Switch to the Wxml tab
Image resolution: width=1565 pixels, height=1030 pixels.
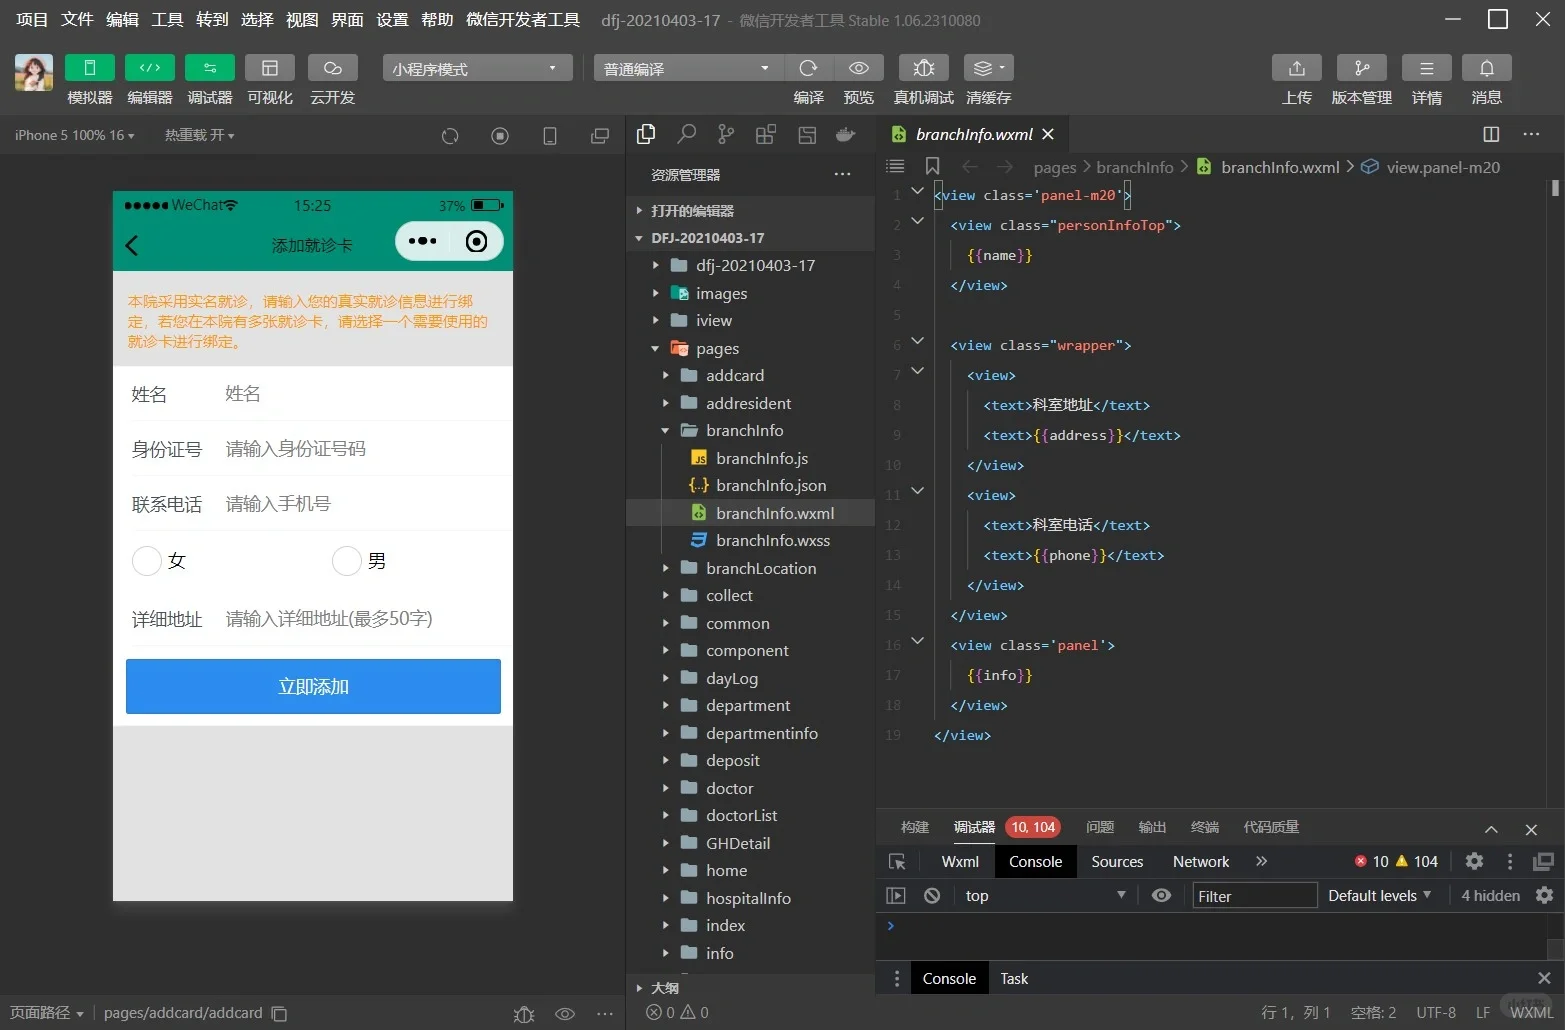960,862
